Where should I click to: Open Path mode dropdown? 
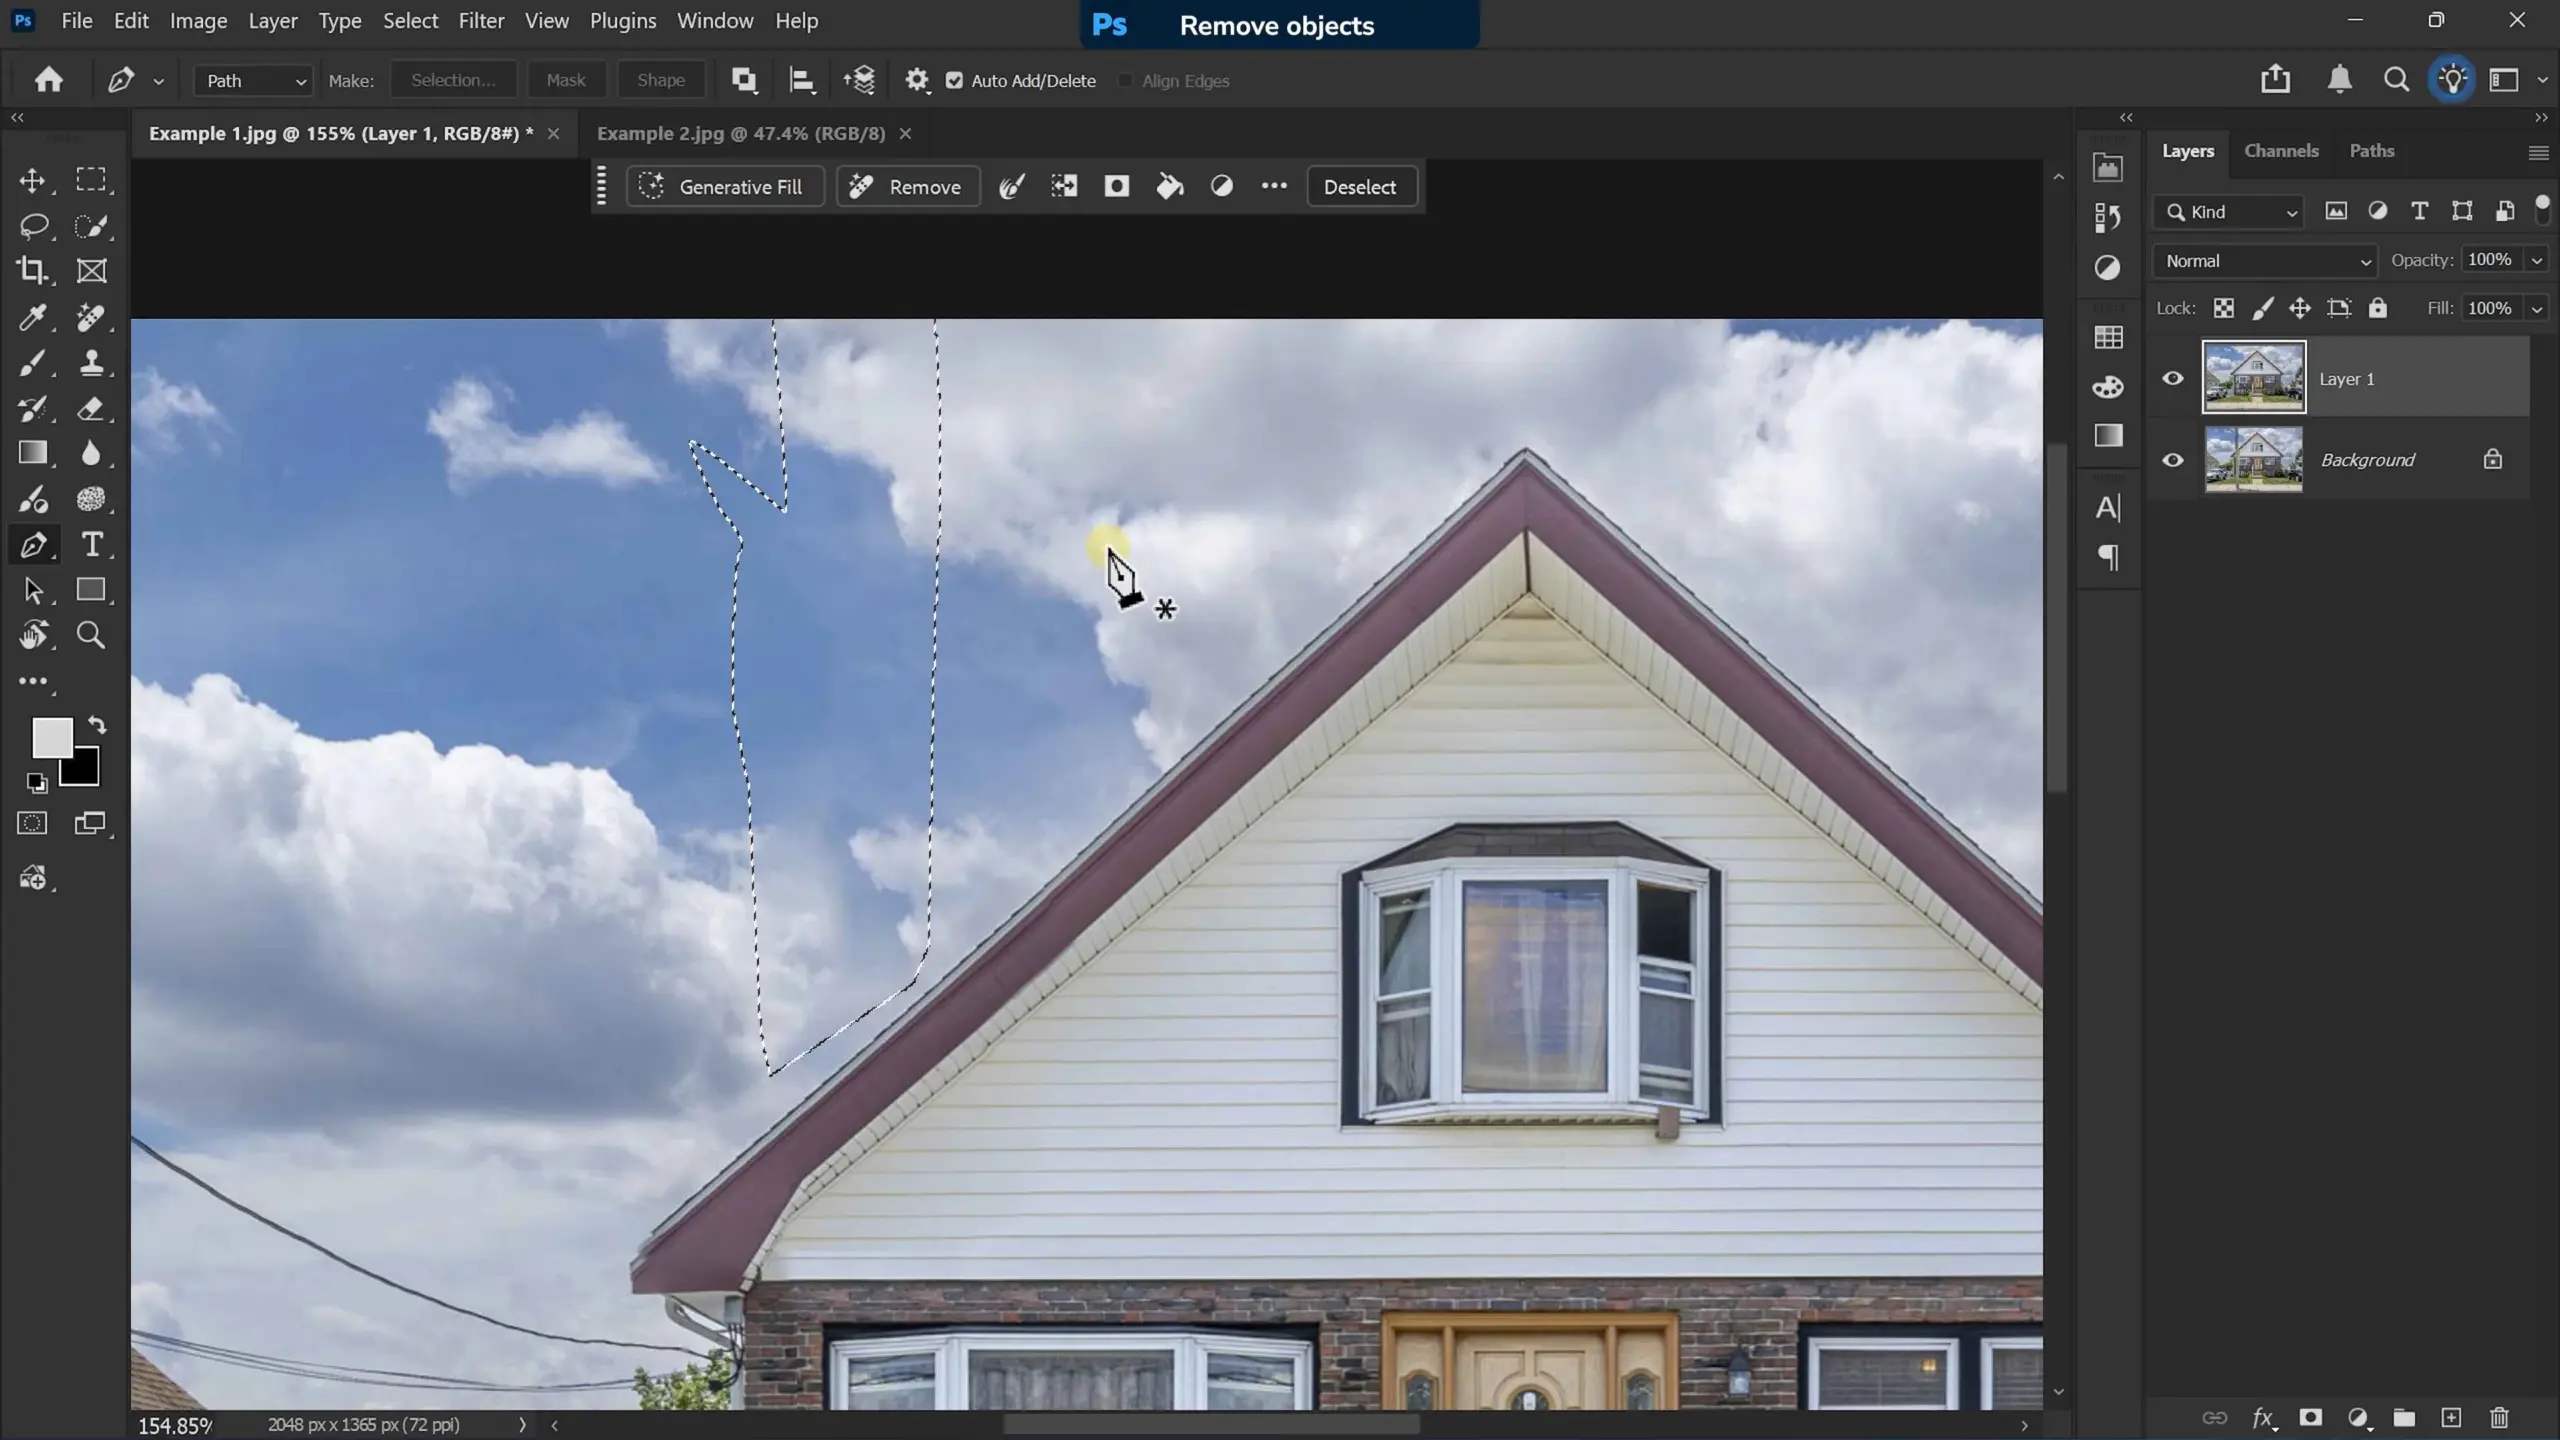(254, 81)
